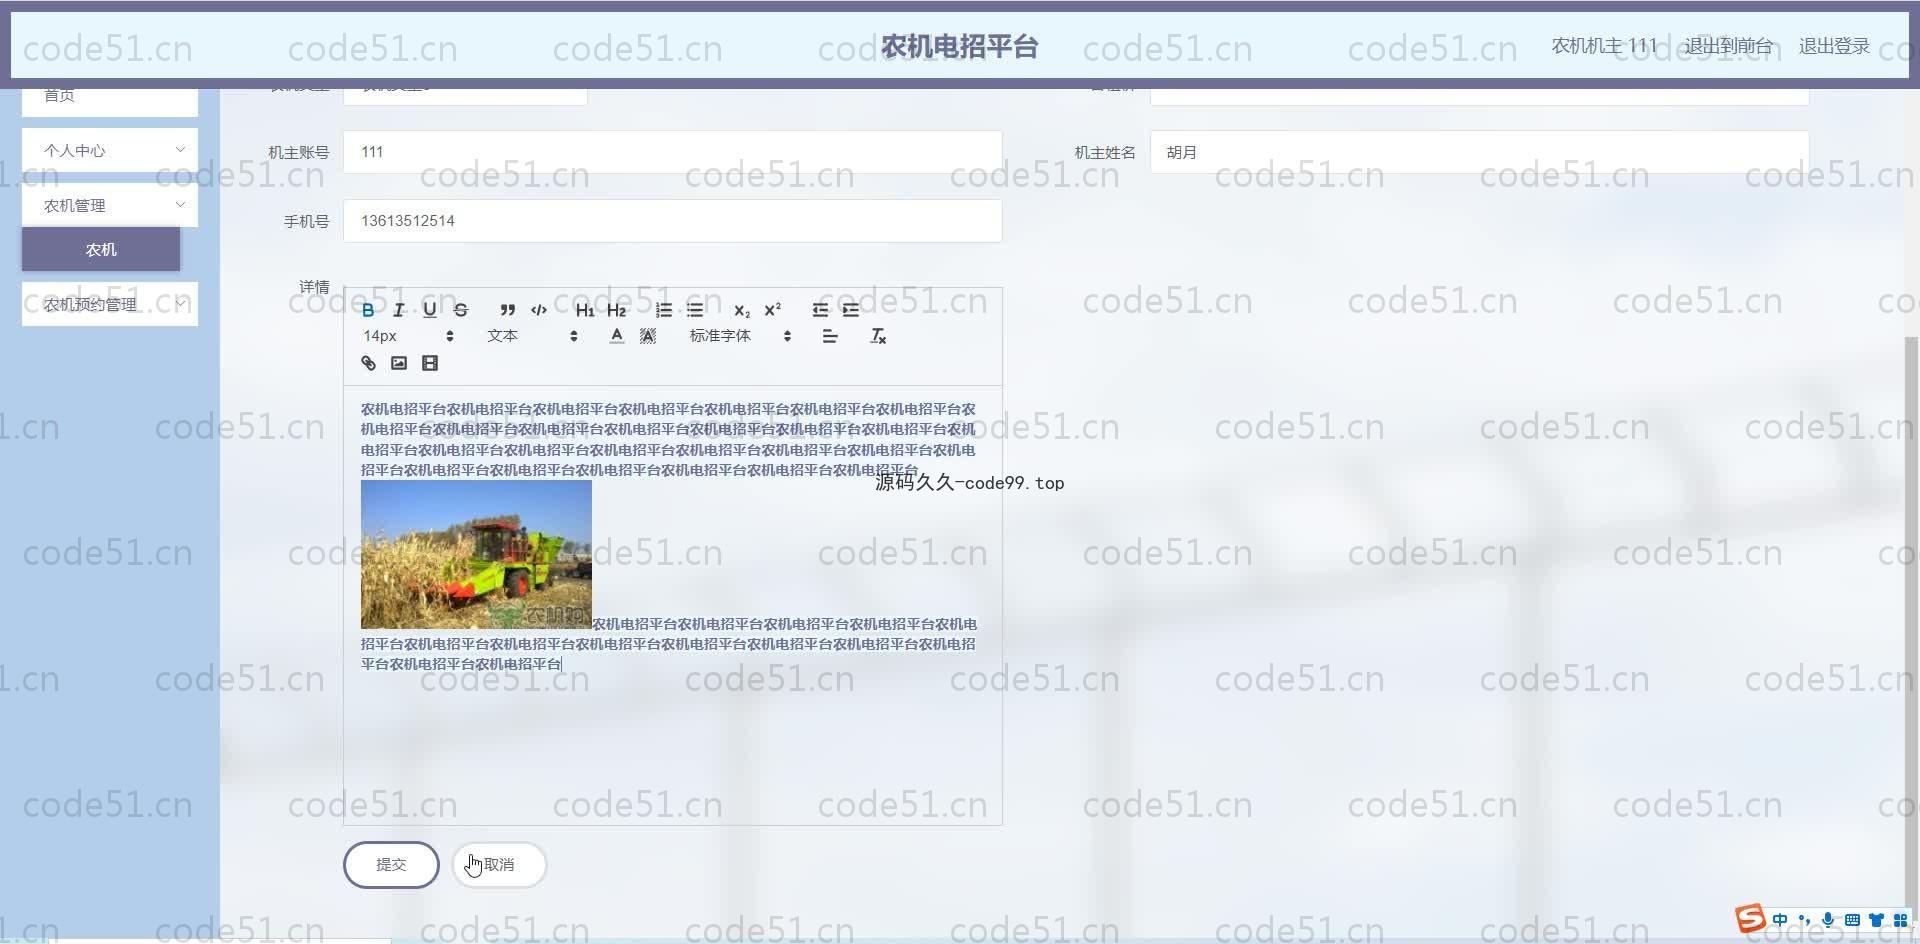
Task: Expand the 农机预约管理 sidebar menu
Action: [x=110, y=304]
